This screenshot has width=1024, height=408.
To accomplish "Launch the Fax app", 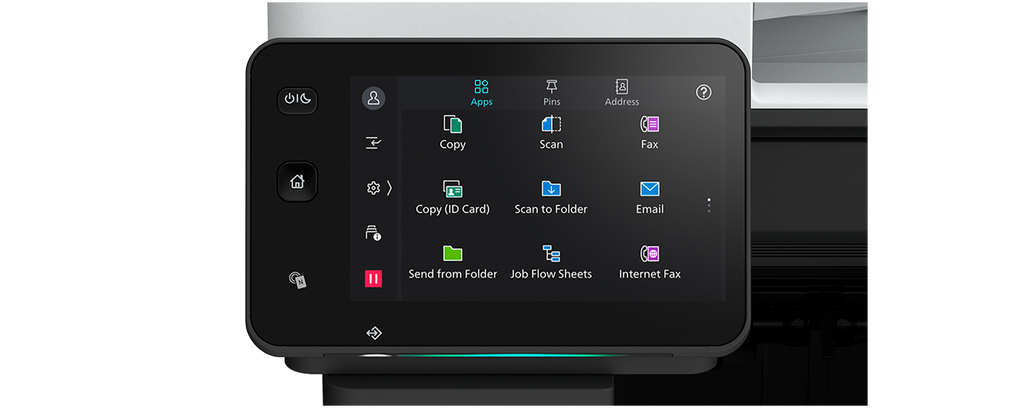I will 649,133.
